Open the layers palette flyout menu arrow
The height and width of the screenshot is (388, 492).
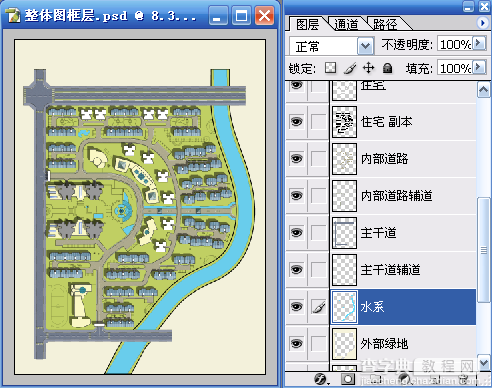pos(482,23)
